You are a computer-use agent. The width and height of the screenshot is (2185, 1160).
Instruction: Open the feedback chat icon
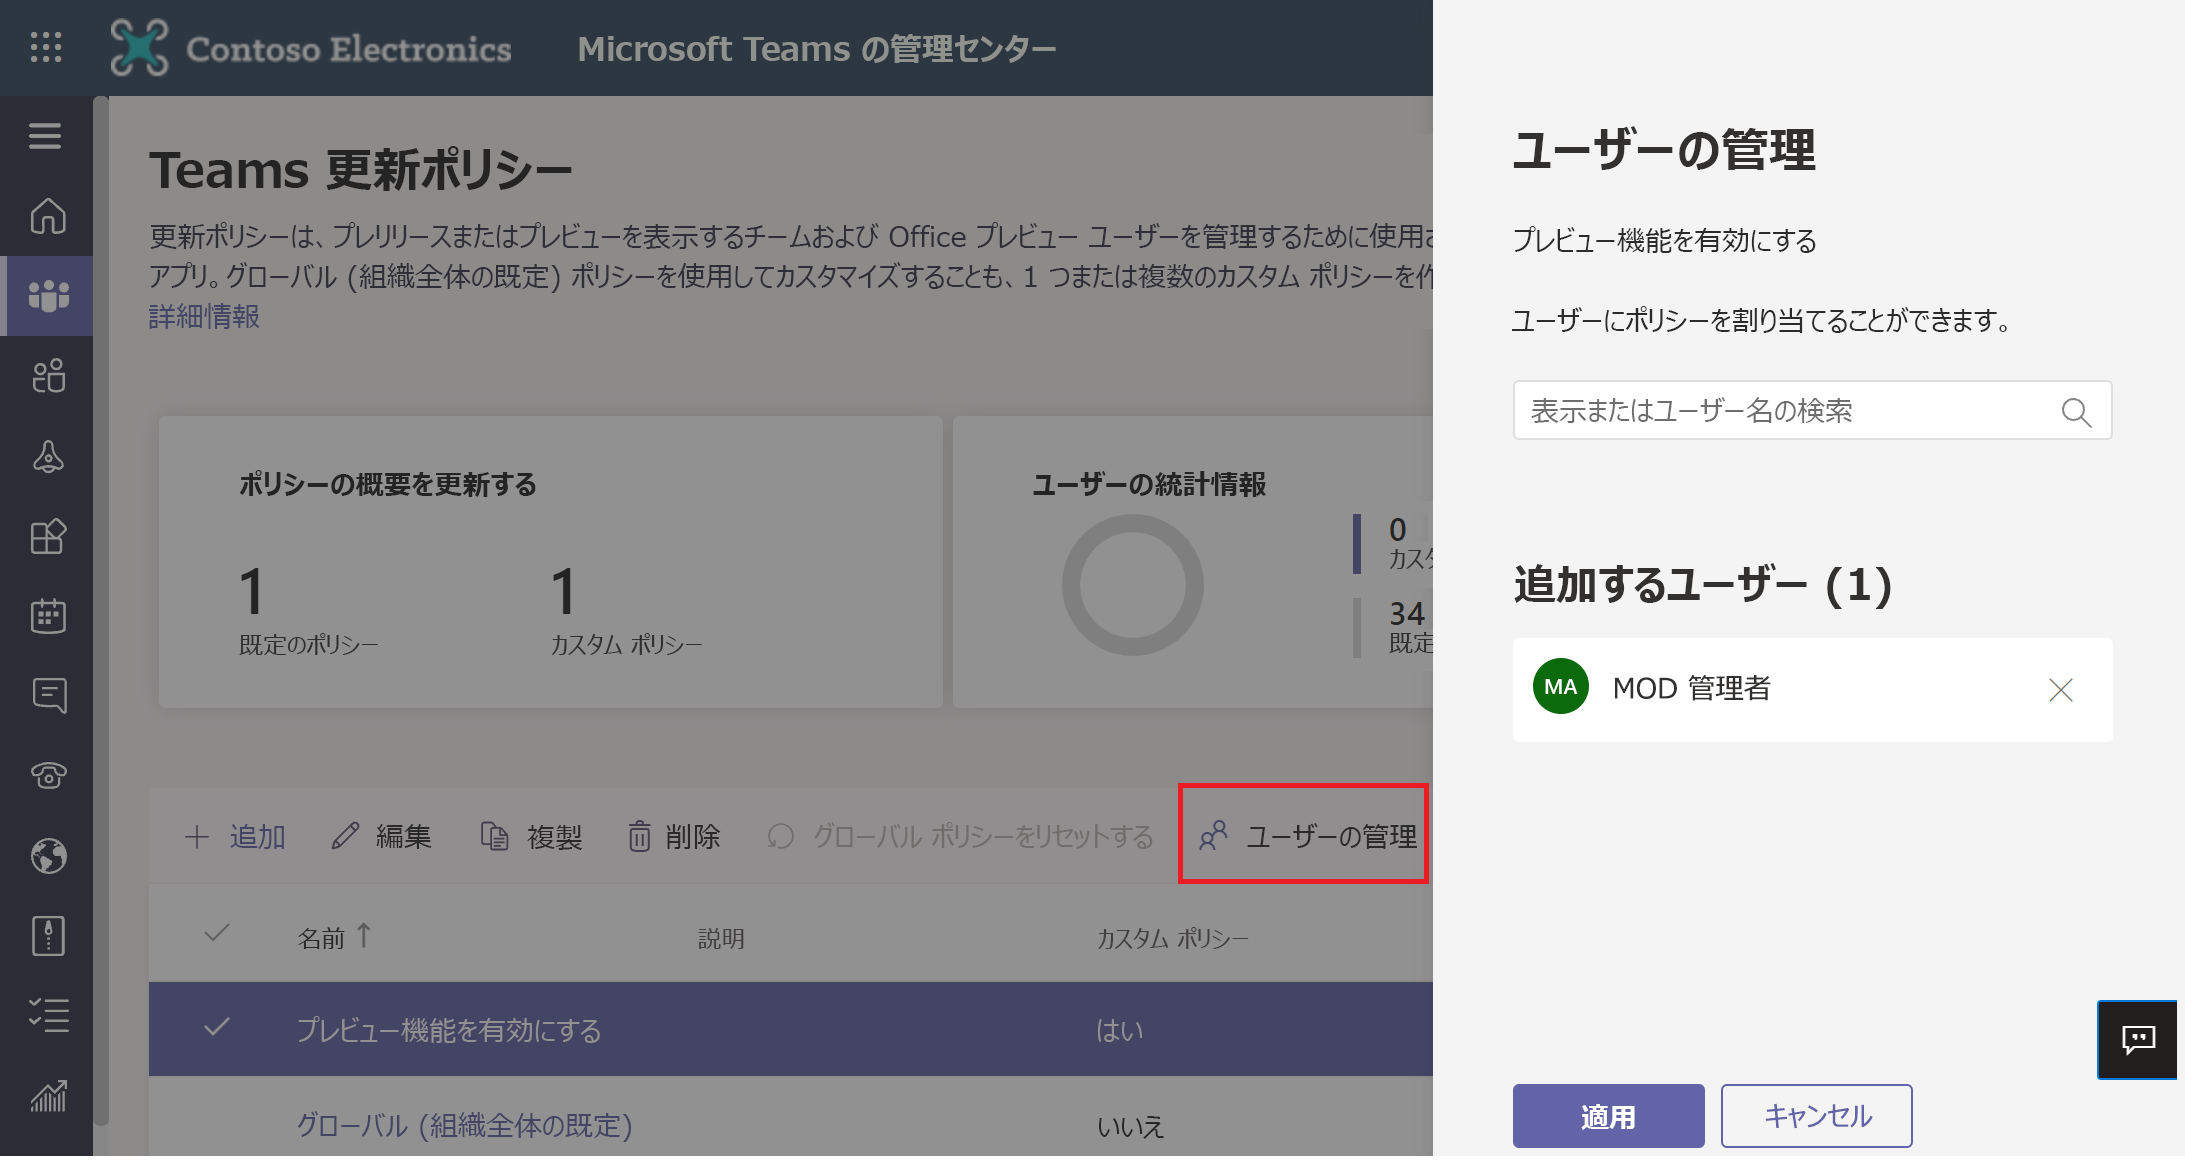click(2138, 1040)
